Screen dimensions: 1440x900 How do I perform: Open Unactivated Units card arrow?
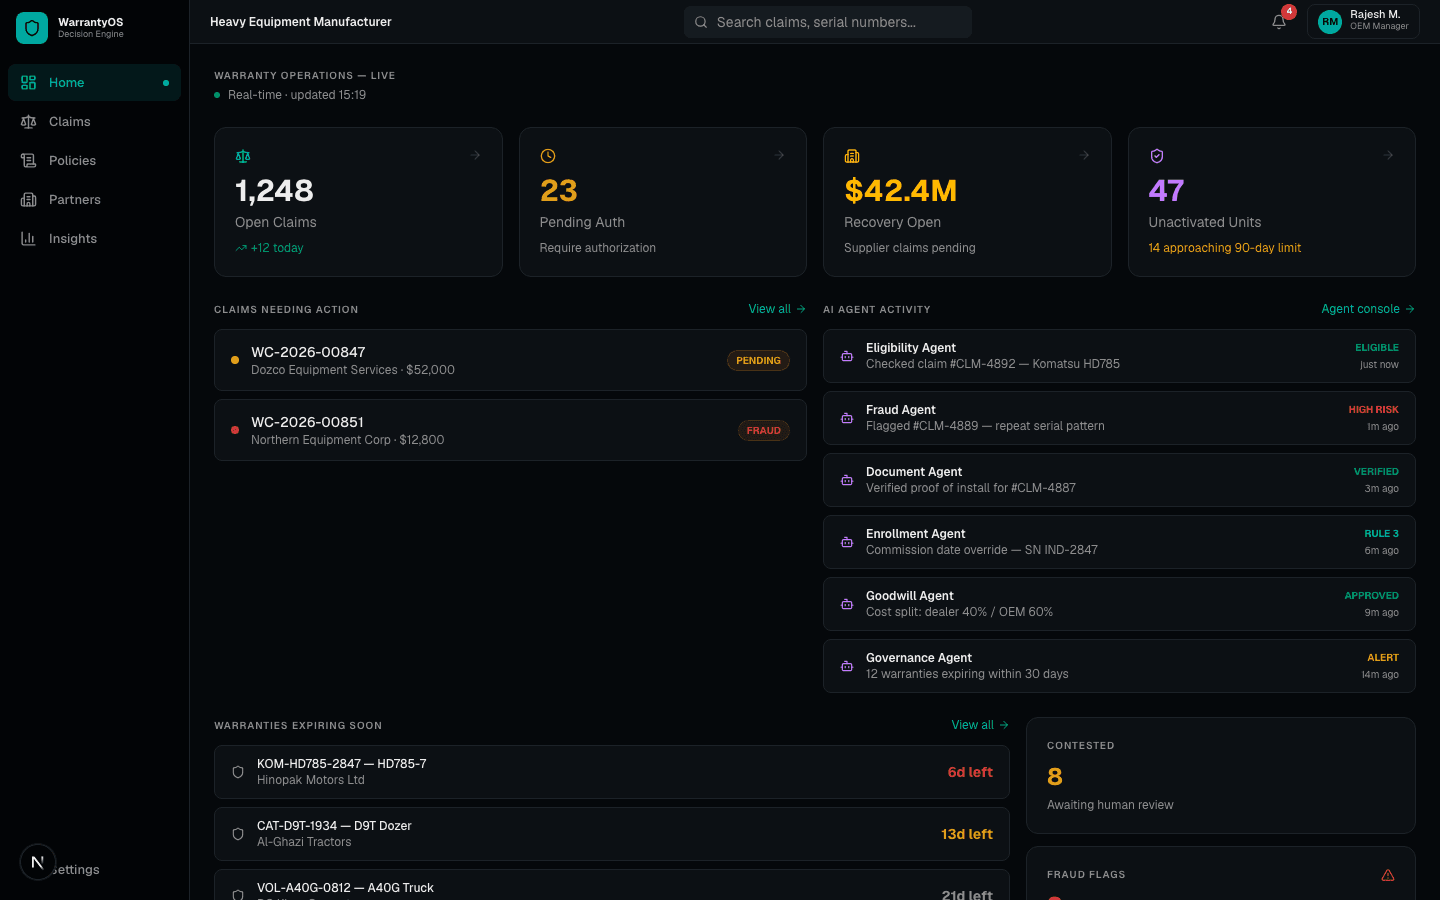click(1389, 155)
